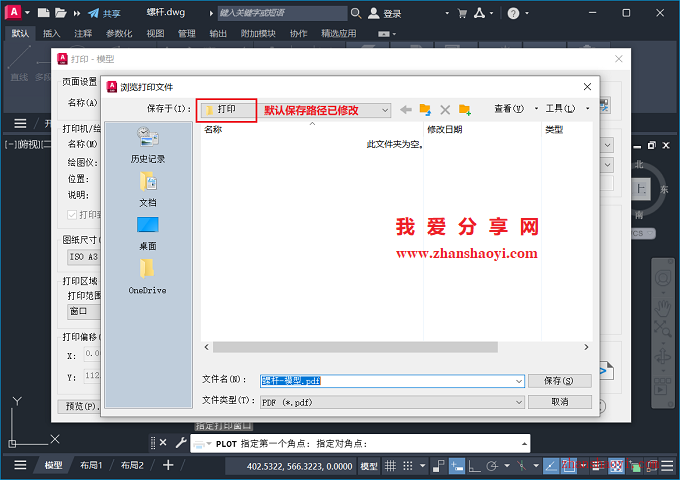
Task: Click the Delete X icon in dialog toolbar
Action: point(445,109)
